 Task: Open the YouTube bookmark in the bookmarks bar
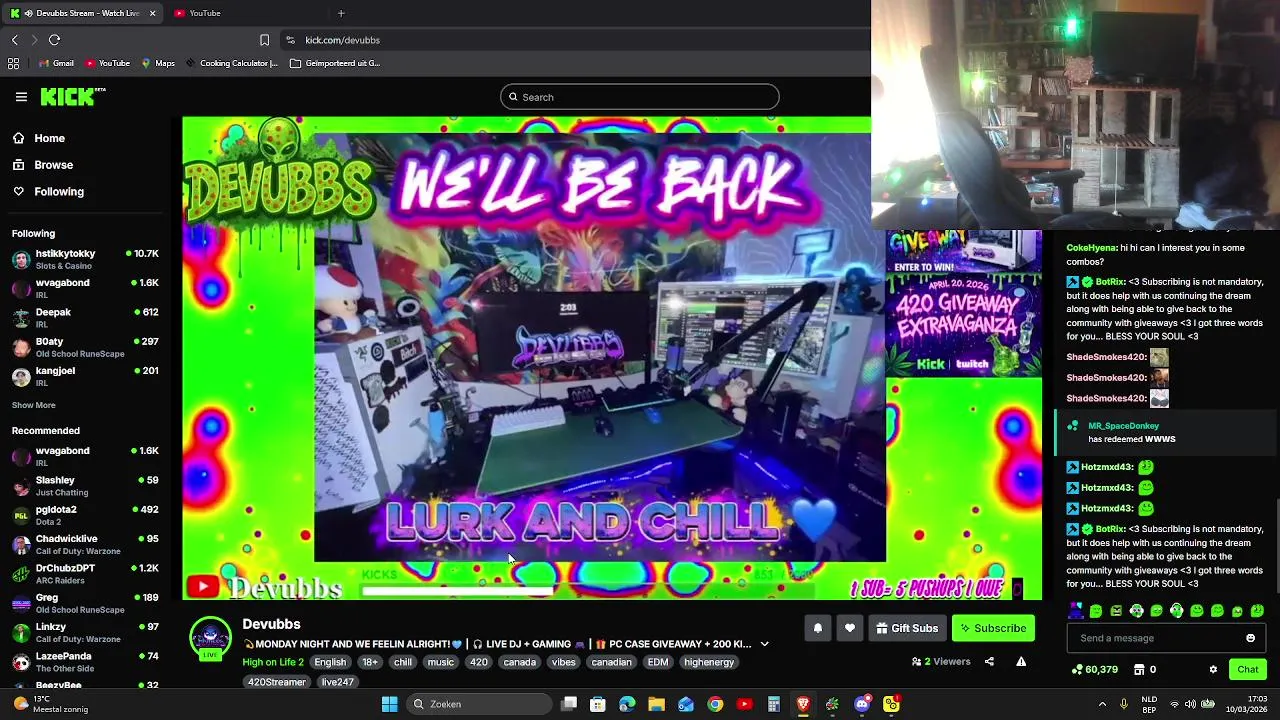pos(107,63)
